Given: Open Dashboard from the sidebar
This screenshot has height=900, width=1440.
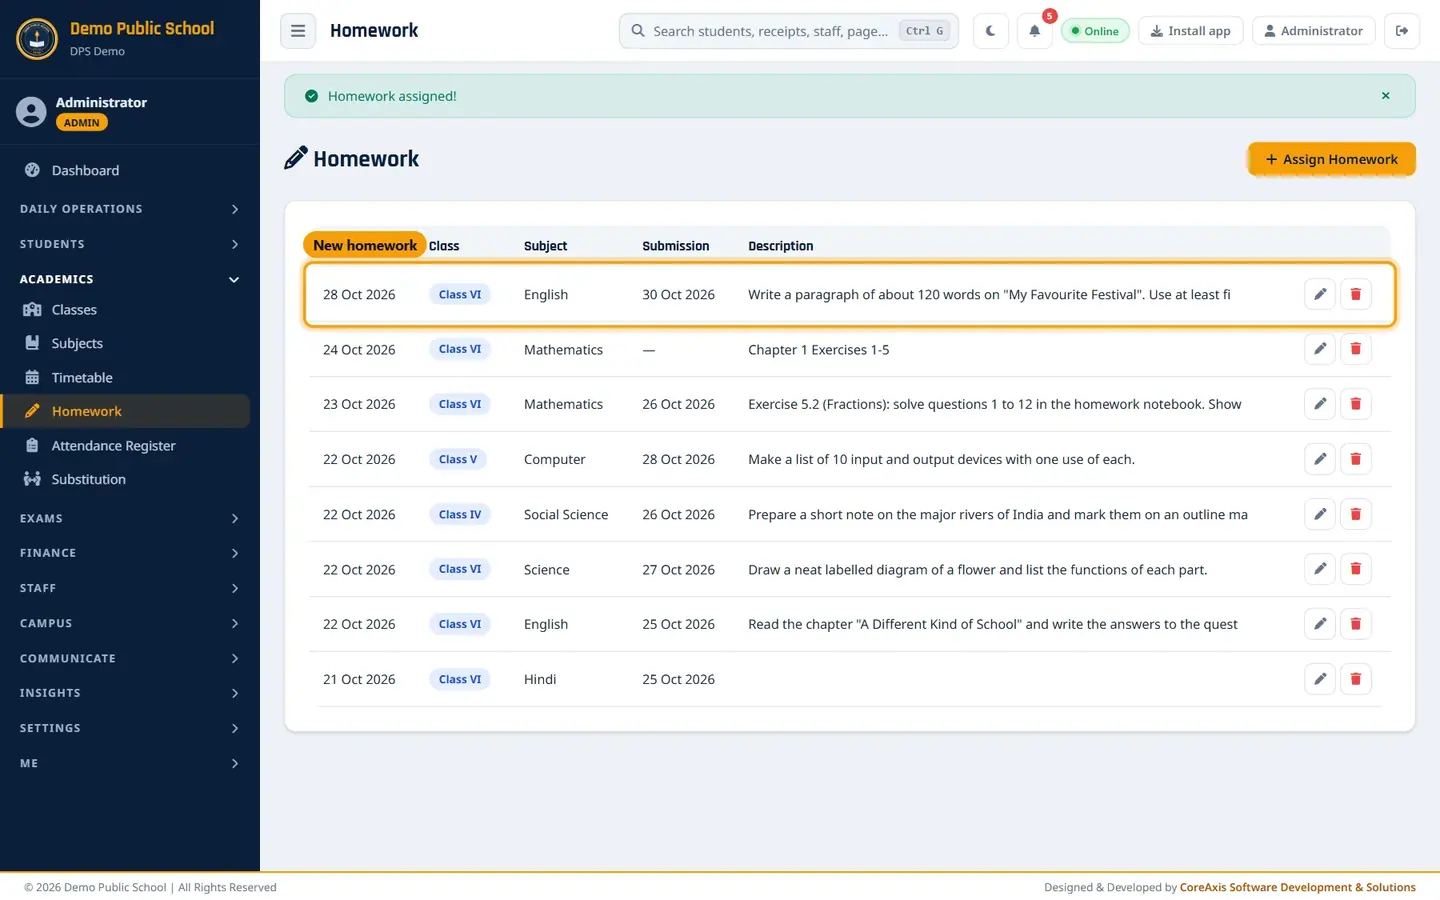Looking at the screenshot, I should (126, 170).
